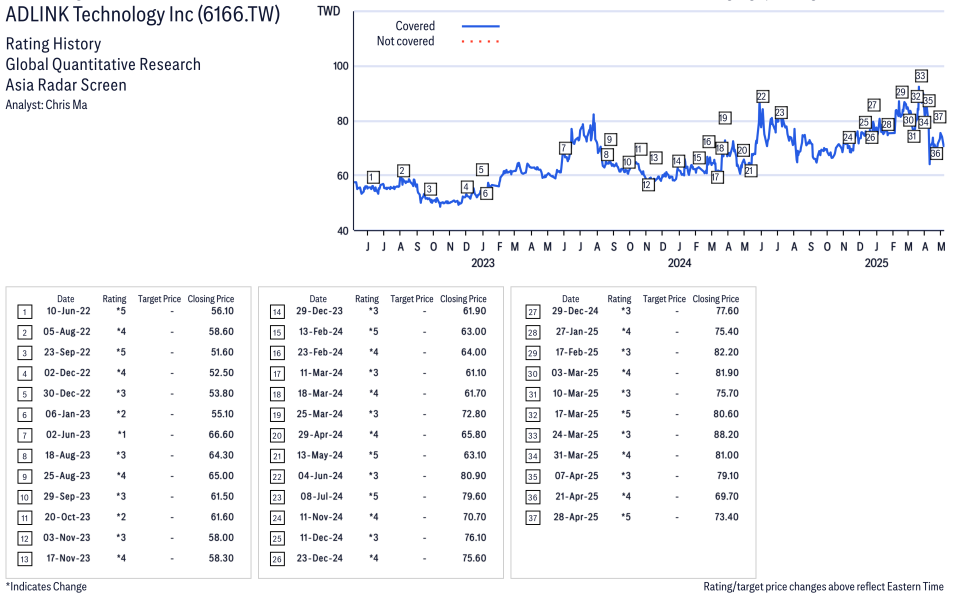Click the 77.60 closing price cell
The width and height of the screenshot is (955, 593).
click(x=727, y=311)
